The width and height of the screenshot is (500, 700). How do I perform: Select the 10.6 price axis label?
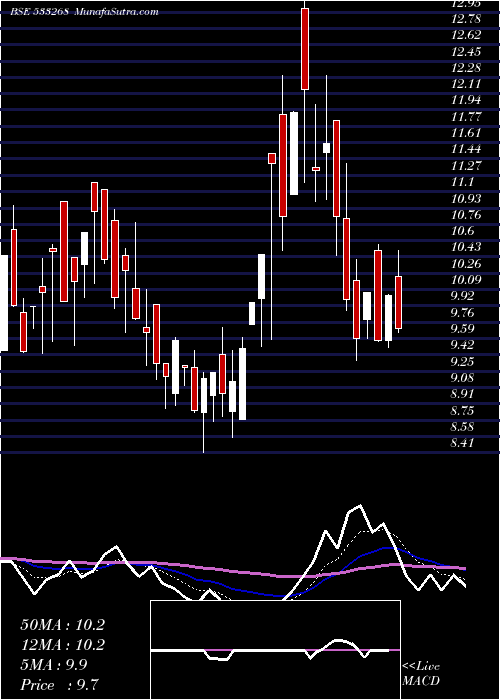point(462,231)
